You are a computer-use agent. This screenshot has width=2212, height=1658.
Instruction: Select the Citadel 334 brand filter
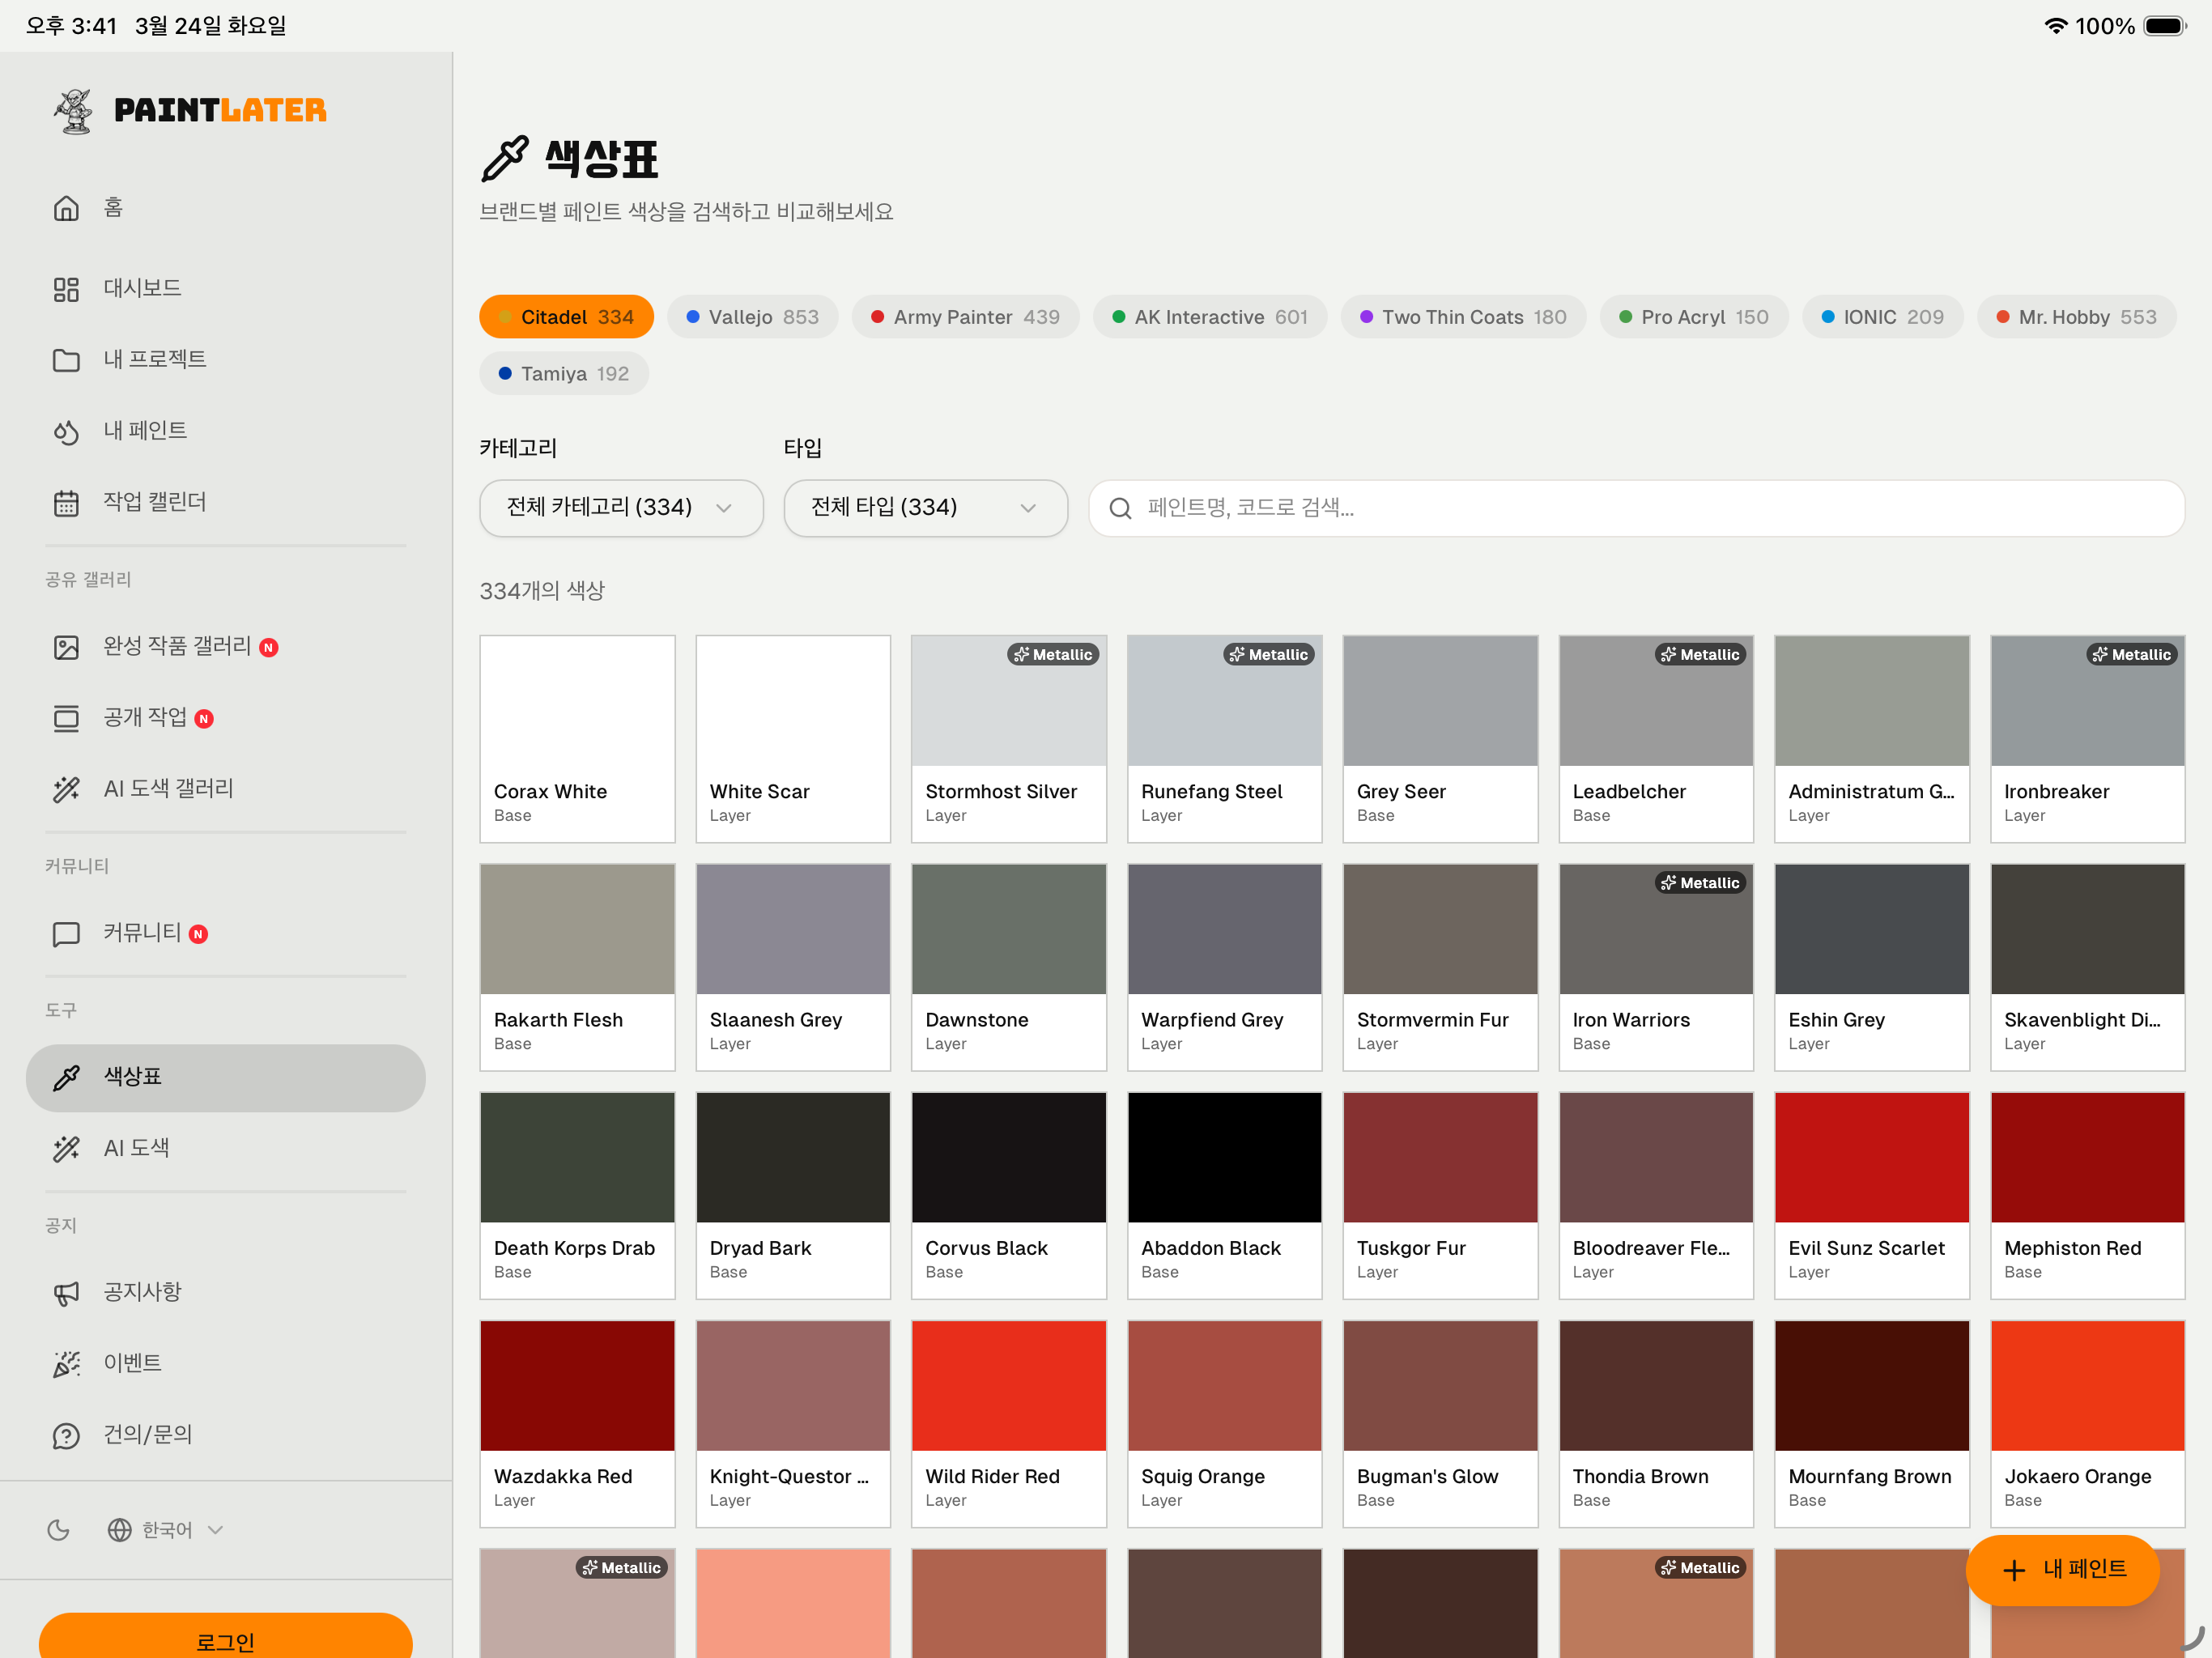point(566,317)
